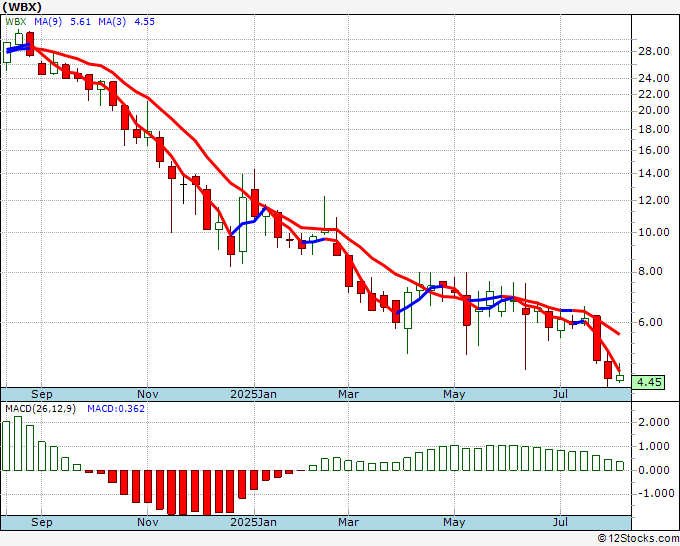Click Jul on the MACD panel time axis
The width and height of the screenshot is (680, 546).
[x=560, y=522]
